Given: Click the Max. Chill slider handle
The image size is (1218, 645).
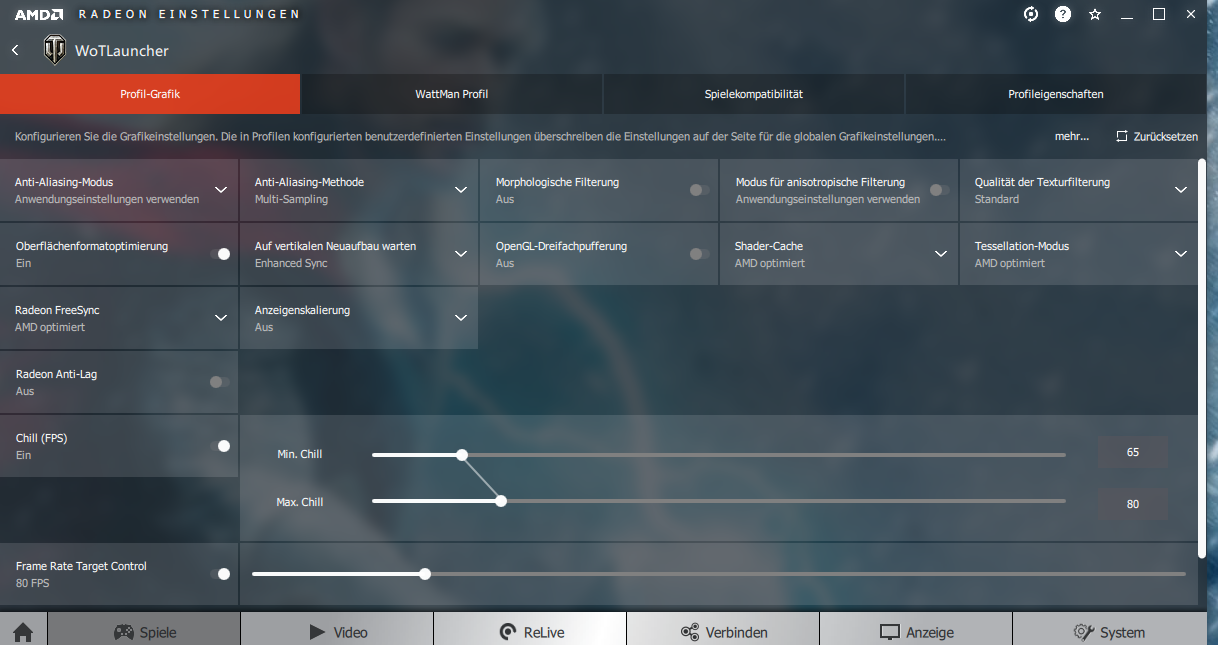Looking at the screenshot, I should click(x=501, y=501).
